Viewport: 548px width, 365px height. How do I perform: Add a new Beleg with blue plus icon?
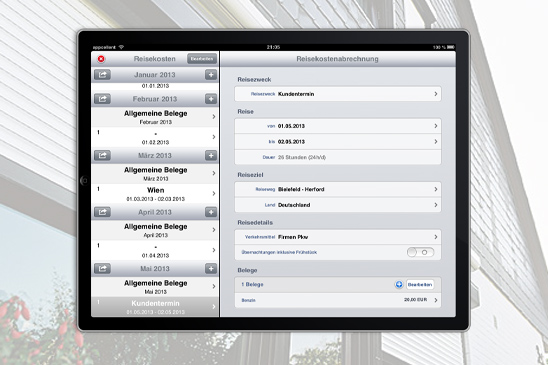coord(399,285)
